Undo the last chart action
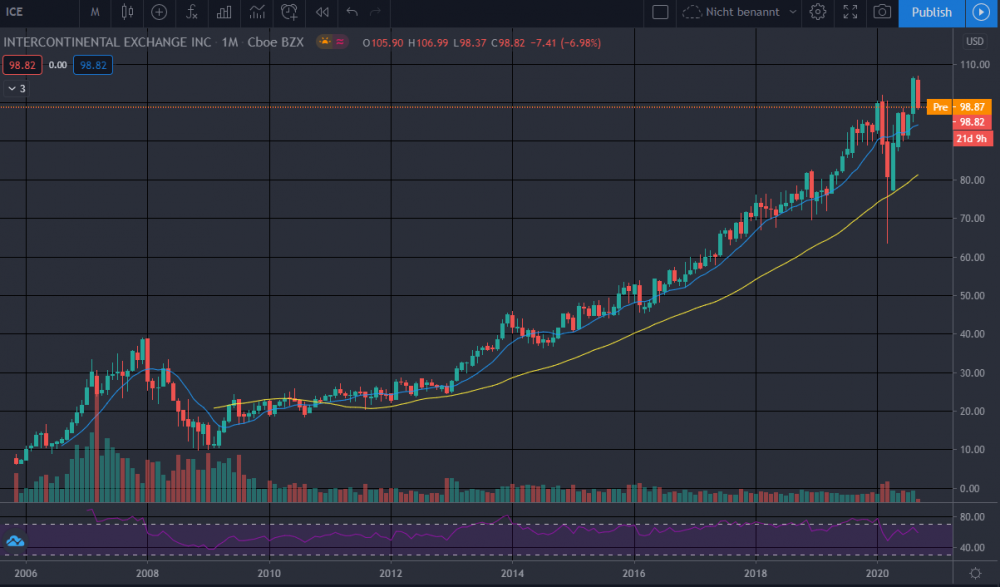This screenshot has height=587, width=1000. pos(352,12)
